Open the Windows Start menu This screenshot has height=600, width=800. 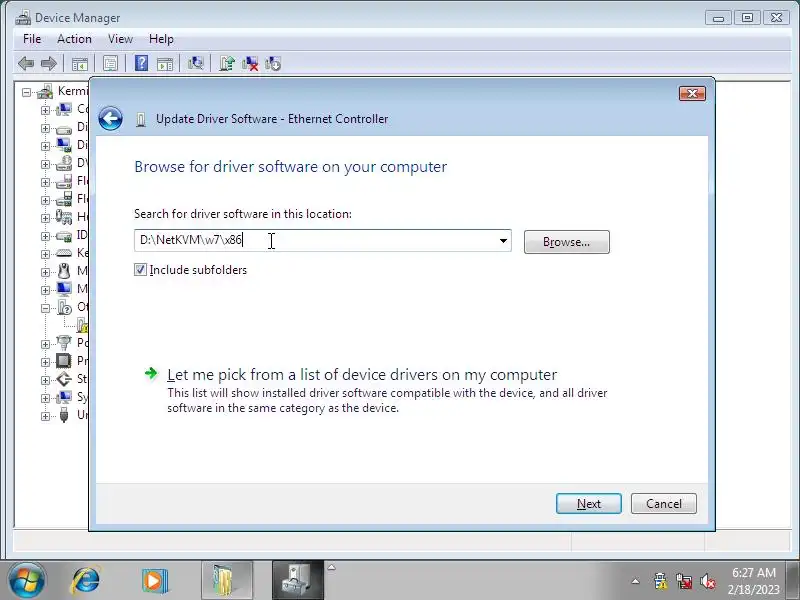pos(27,580)
